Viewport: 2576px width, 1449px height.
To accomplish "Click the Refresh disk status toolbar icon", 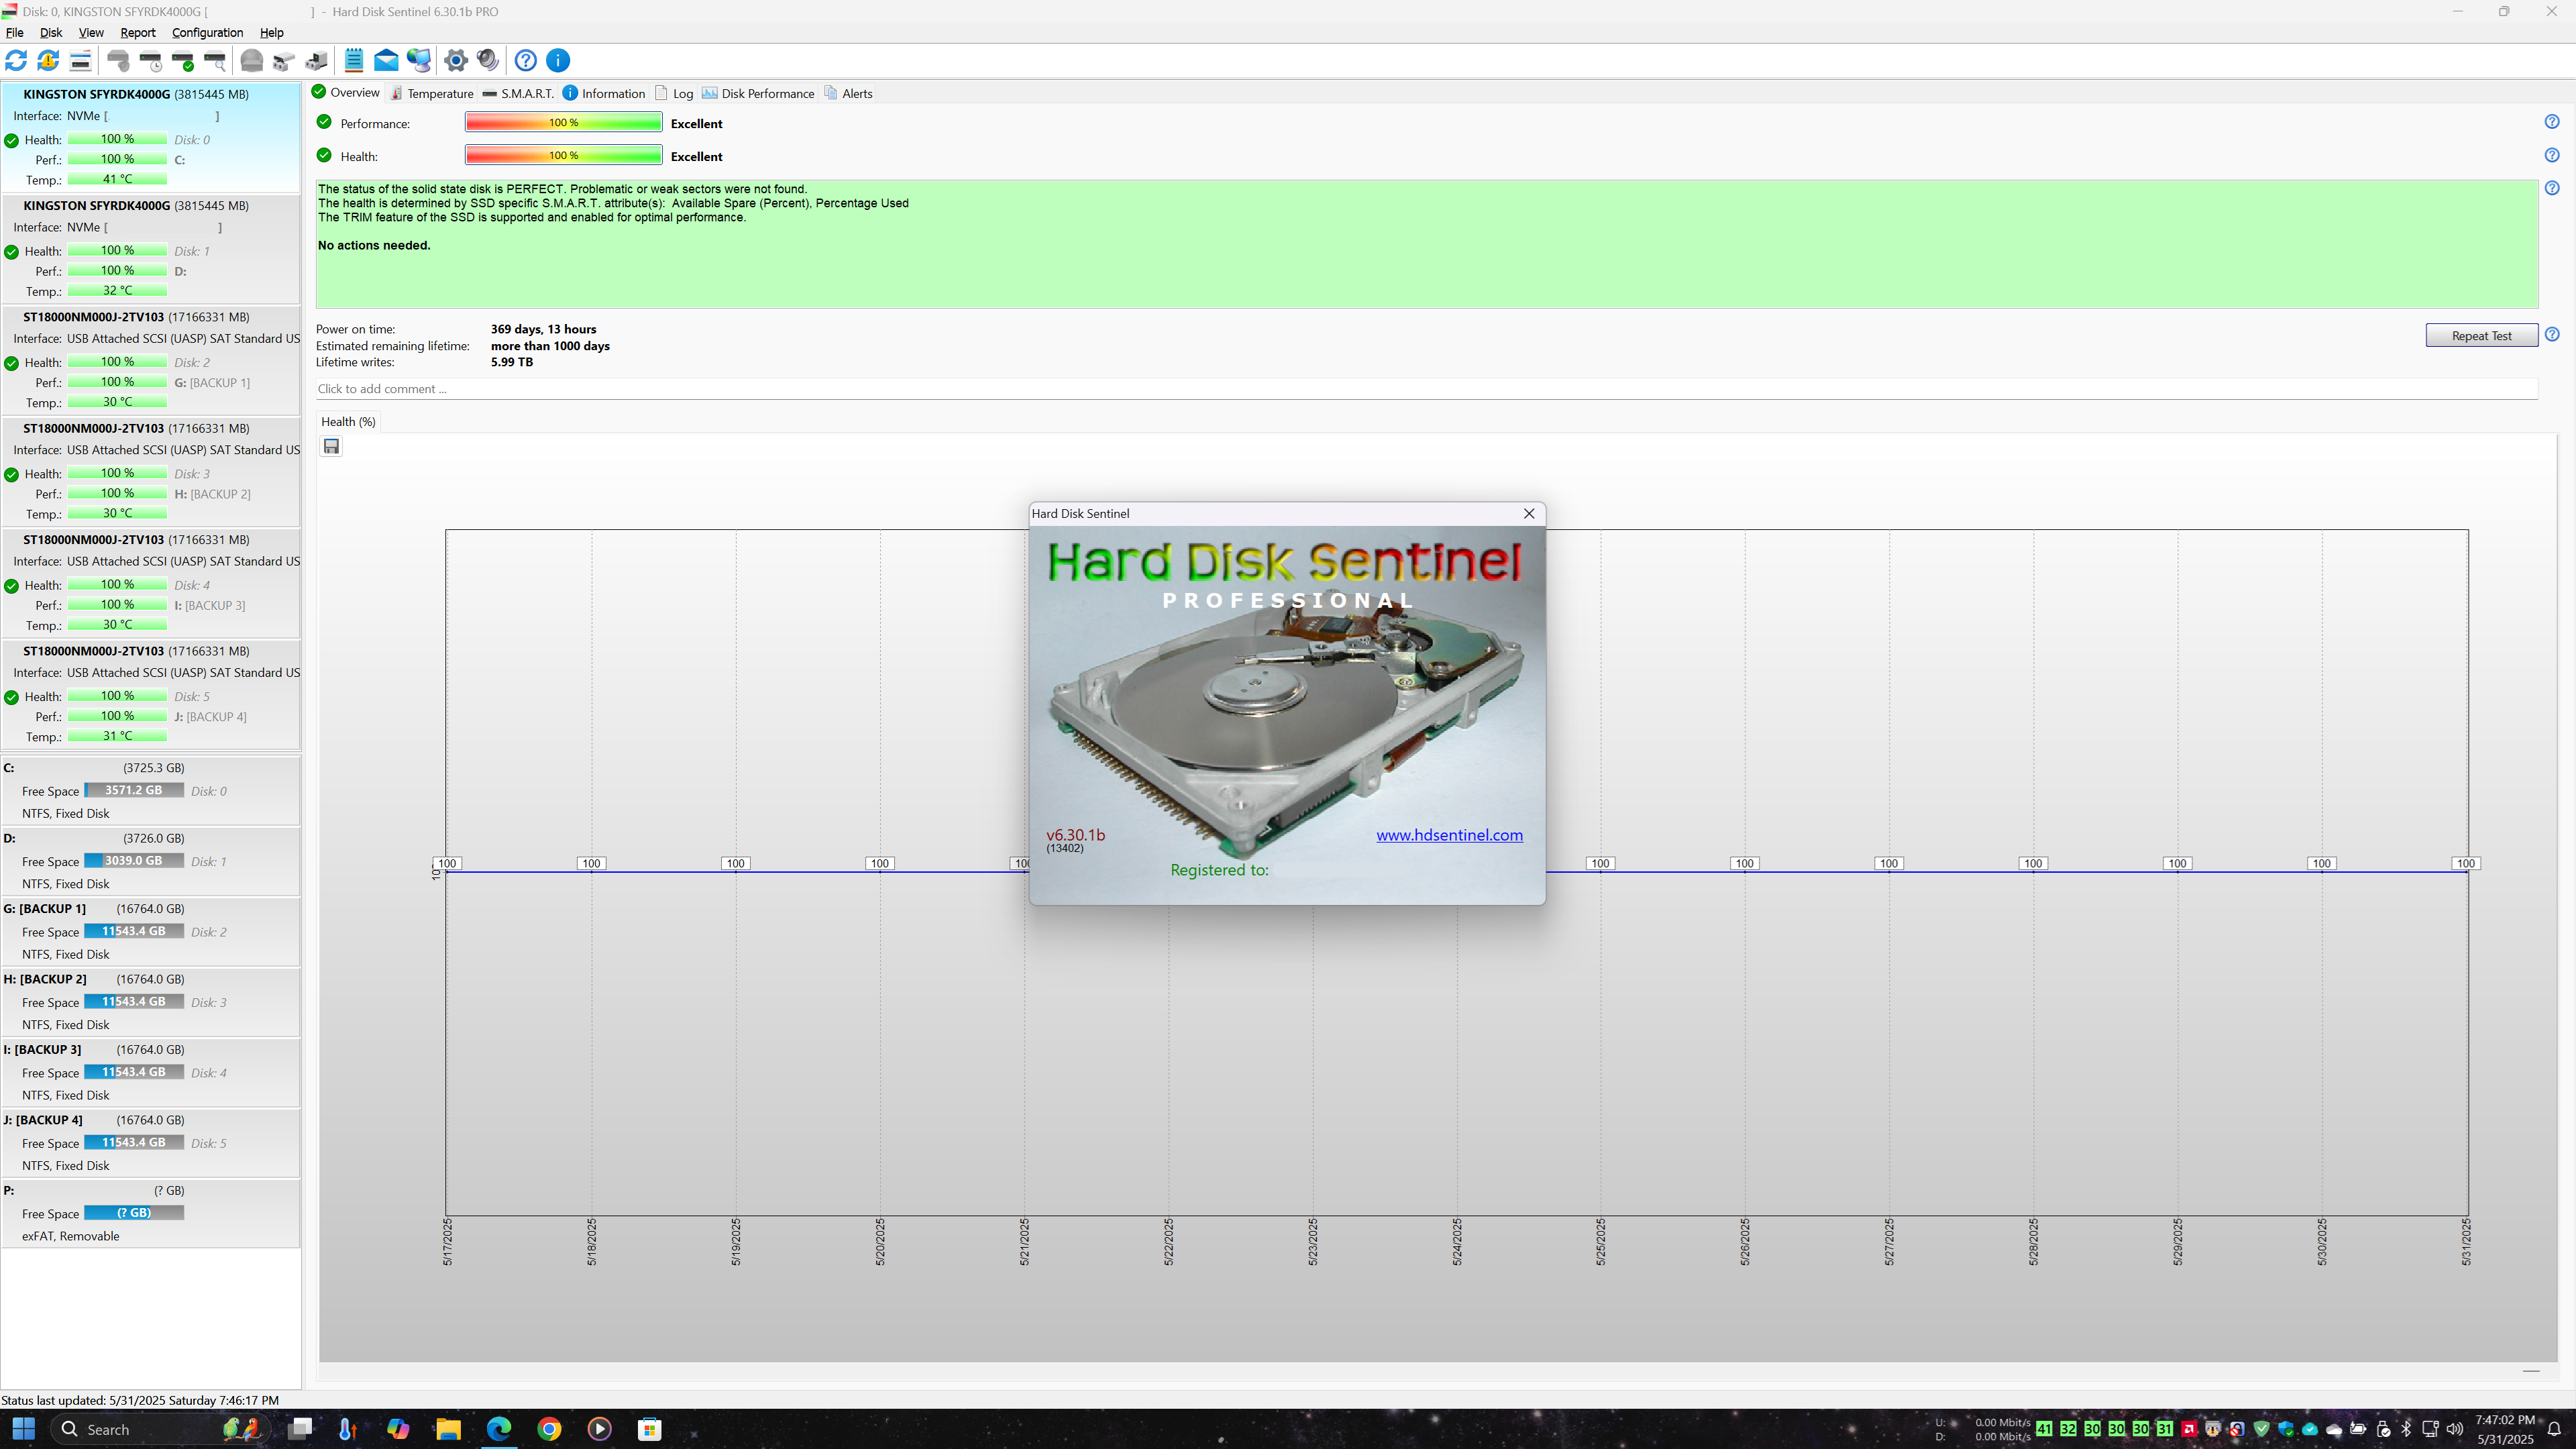I will (x=16, y=60).
